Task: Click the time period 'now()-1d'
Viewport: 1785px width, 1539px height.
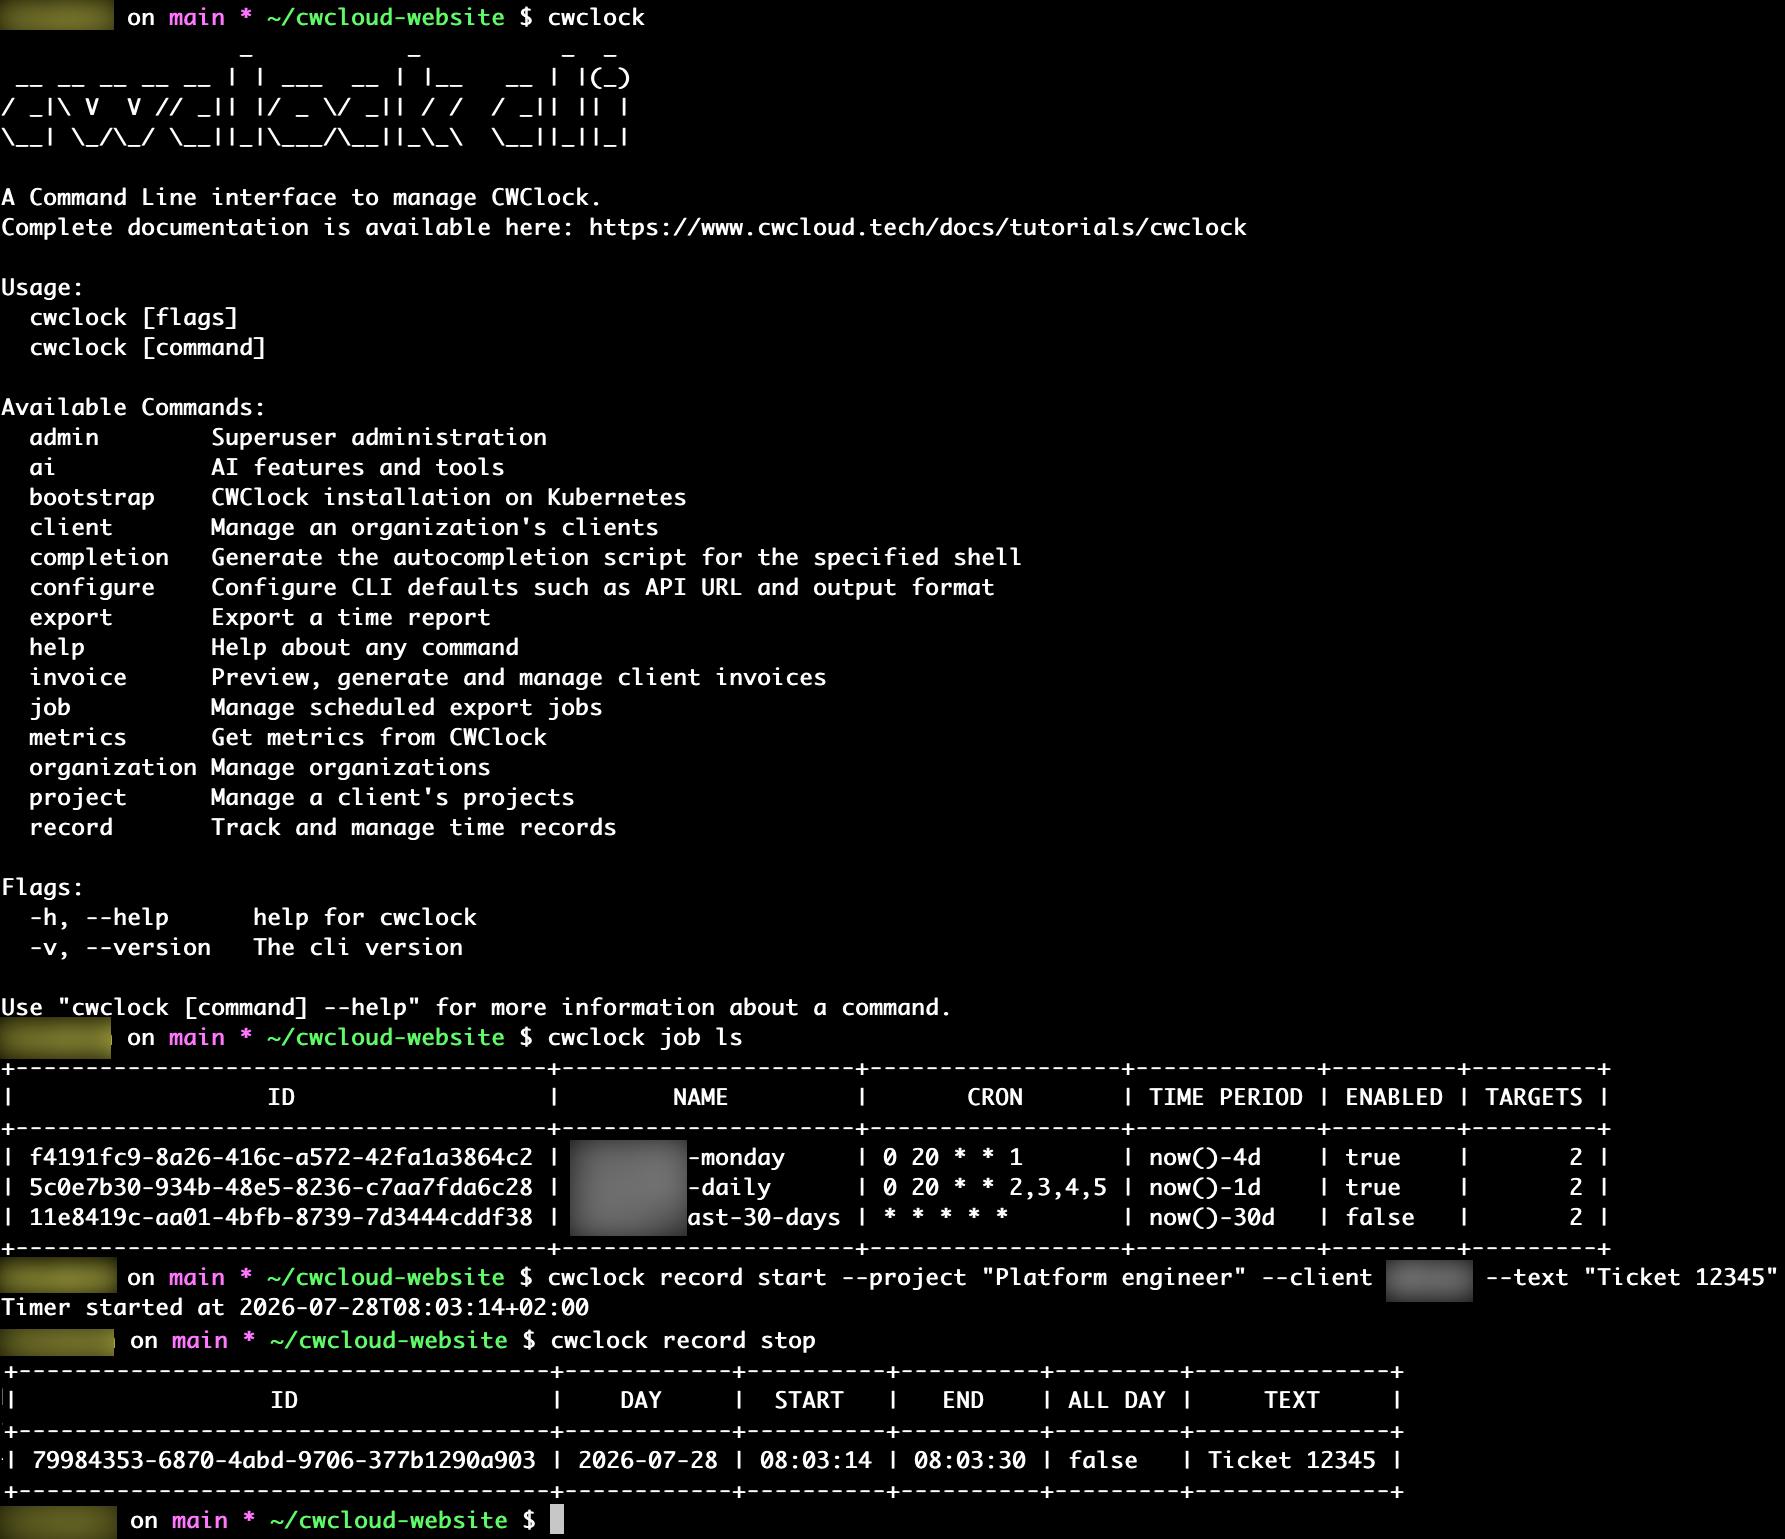Action: click(1205, 1187)
